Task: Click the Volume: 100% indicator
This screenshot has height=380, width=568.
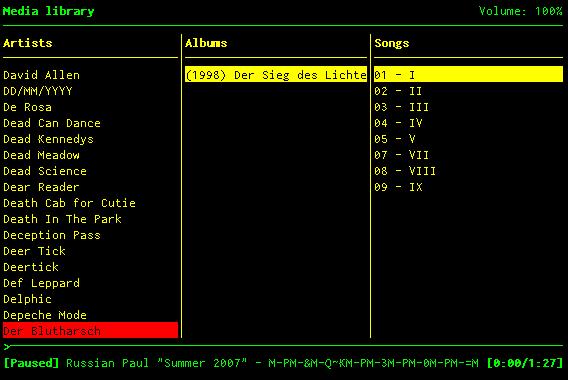Action: [x=521, y=11]
